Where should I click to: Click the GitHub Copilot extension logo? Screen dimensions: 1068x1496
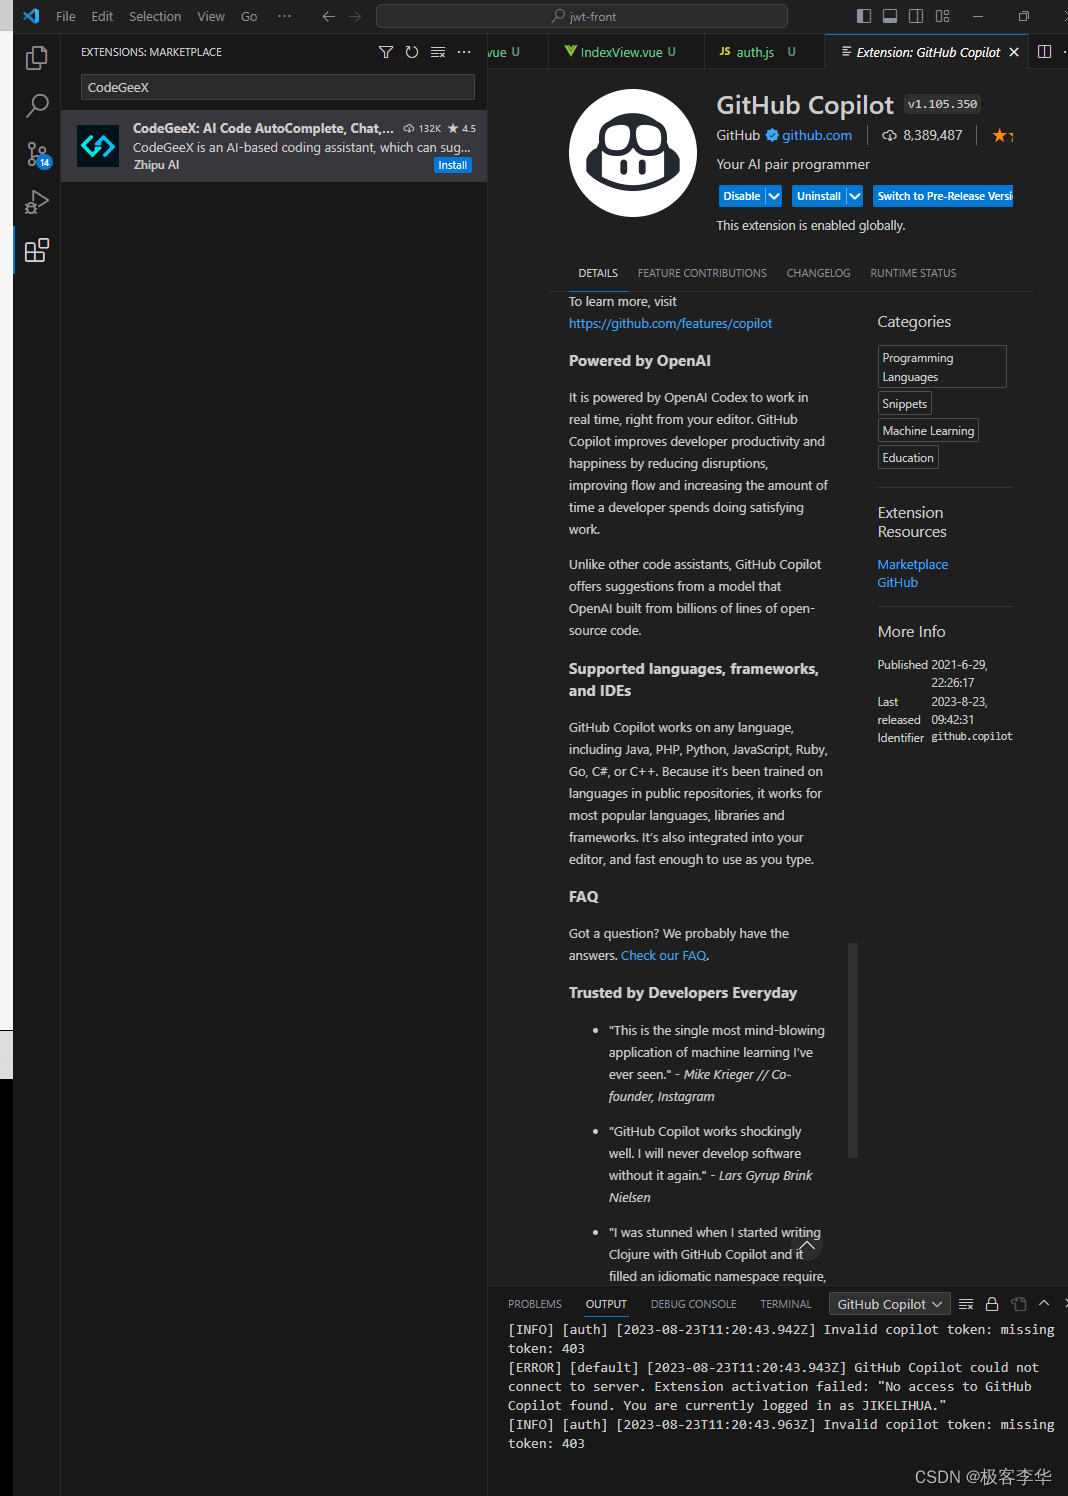(x=633, y=153)
